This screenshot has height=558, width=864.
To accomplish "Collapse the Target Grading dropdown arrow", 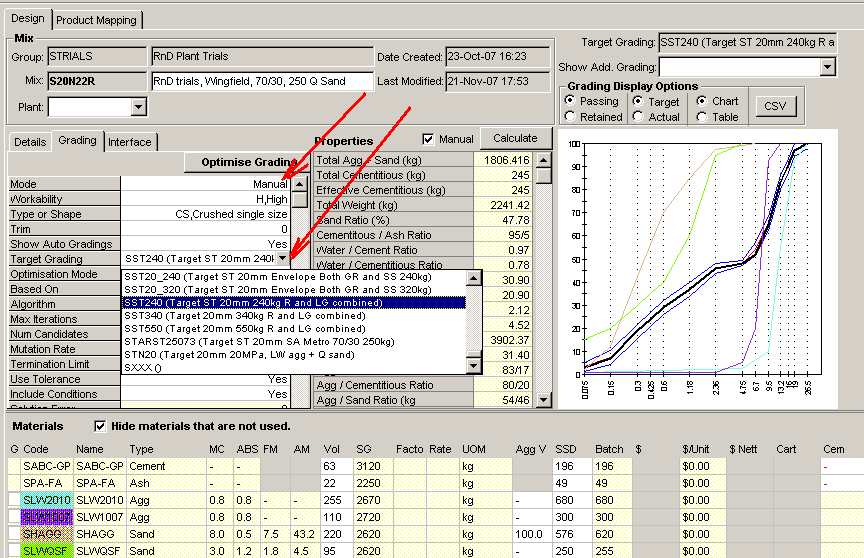I will pos(283,259).
